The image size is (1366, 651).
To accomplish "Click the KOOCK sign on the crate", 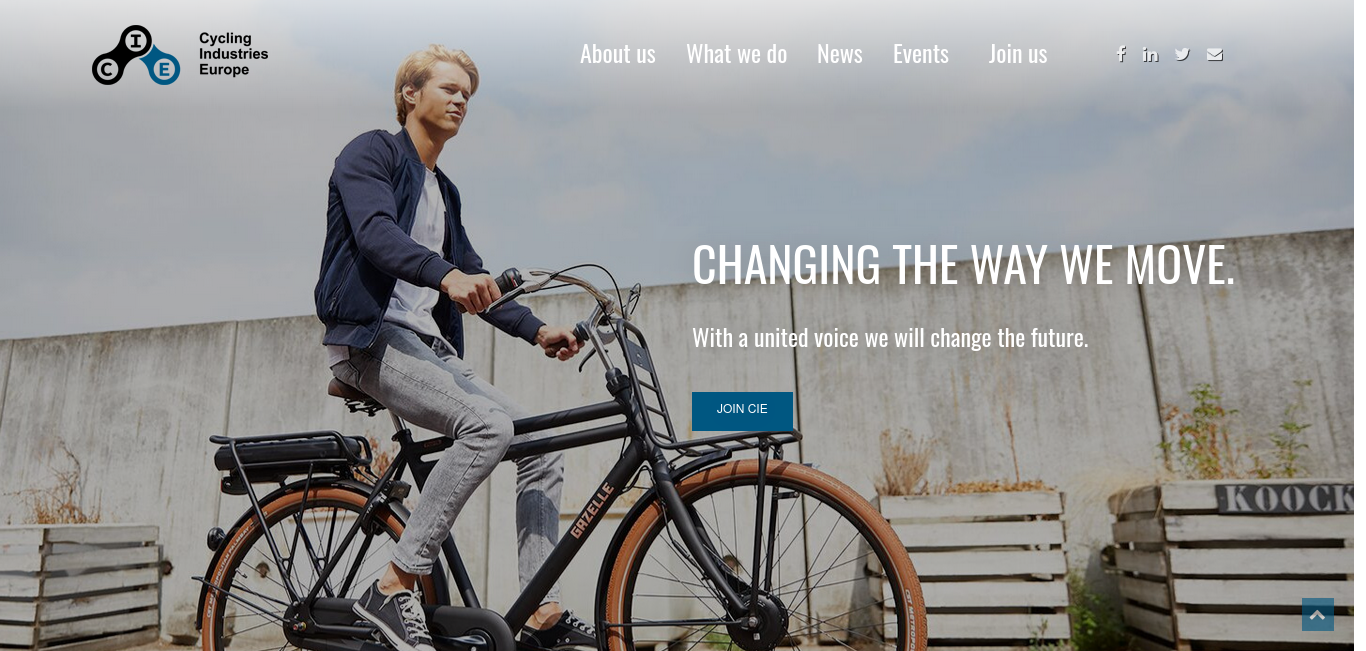I will [x=1286, y=499].
